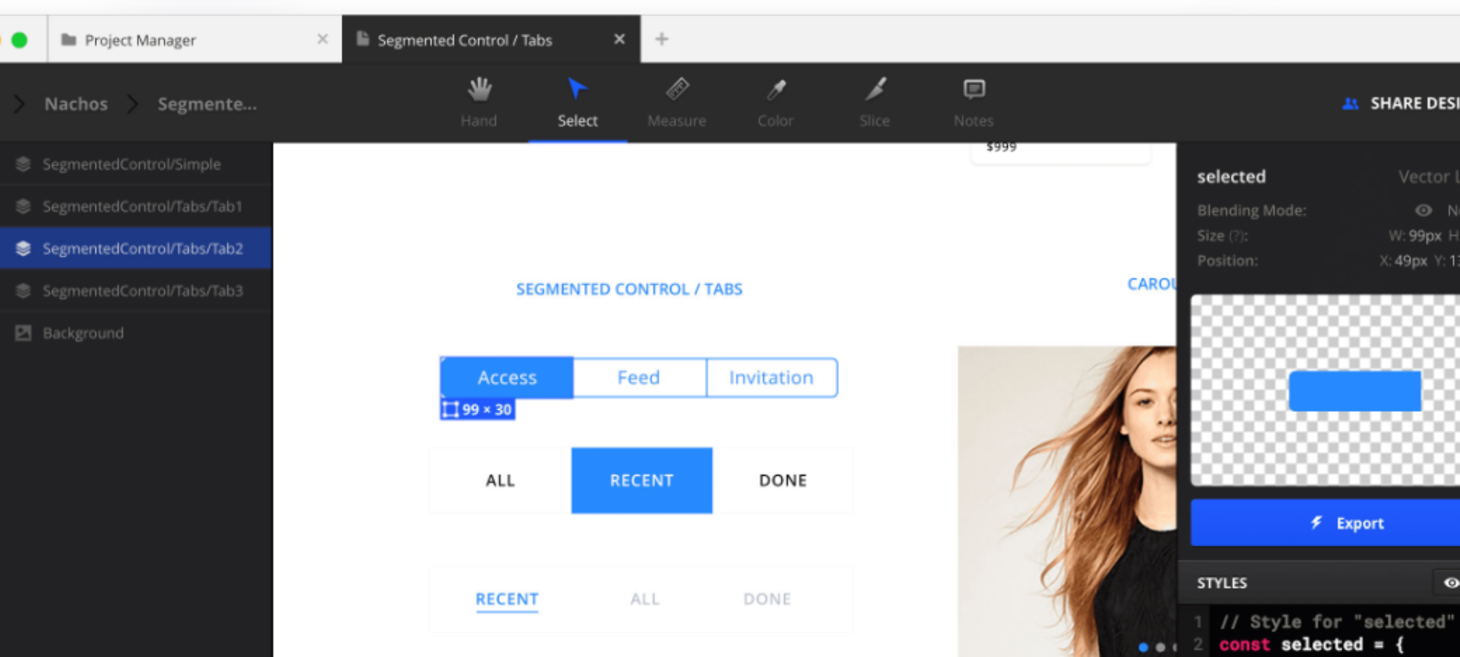Viewport: 1460px width, 657px height.
Task: Click the SegmentedControl/Tabs/Tab1 layer icon
Action: [23, 206]
